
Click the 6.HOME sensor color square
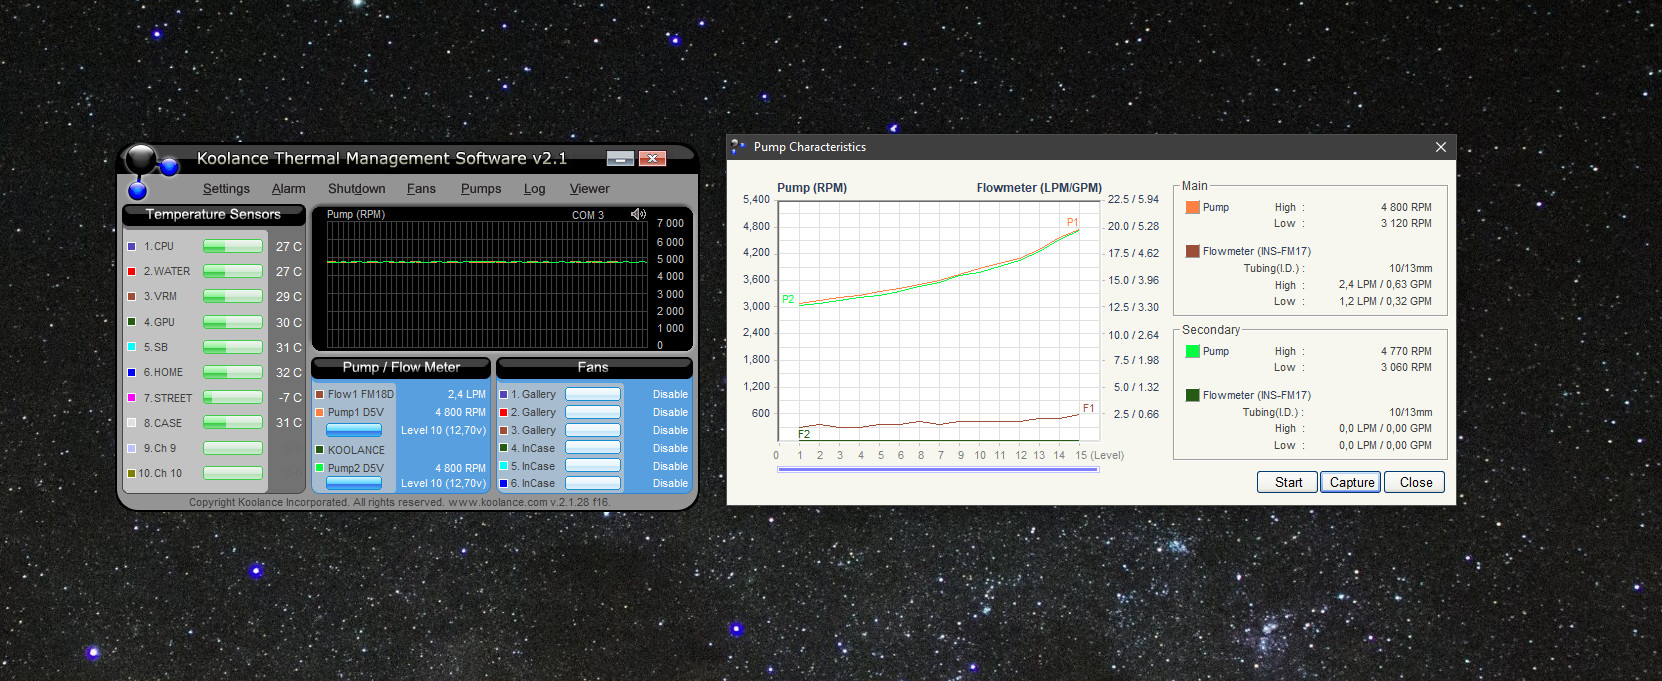[131, 372]
